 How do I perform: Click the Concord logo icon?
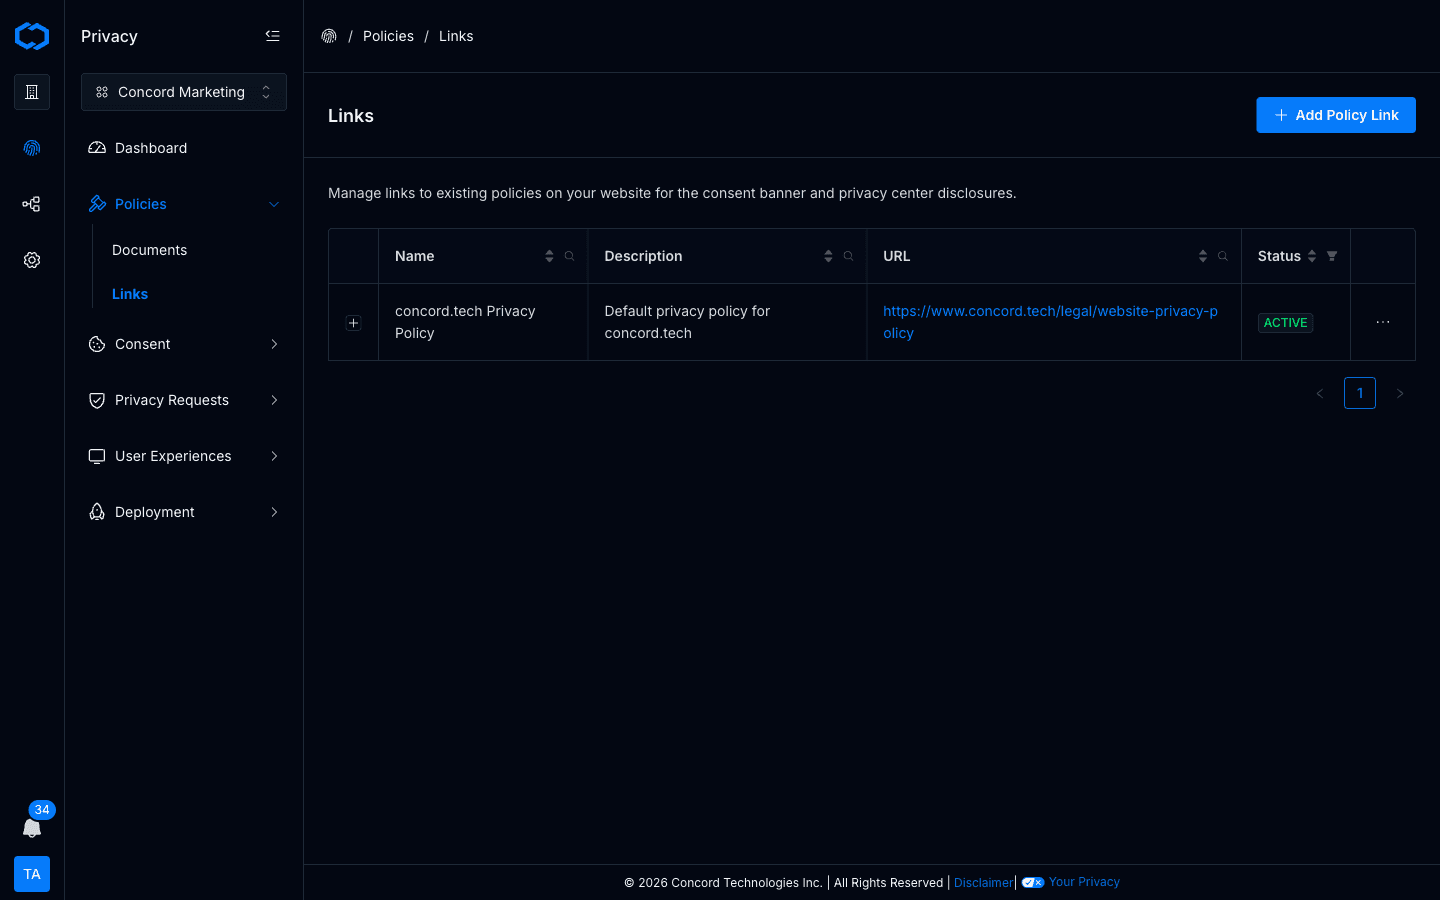point(32,36)
